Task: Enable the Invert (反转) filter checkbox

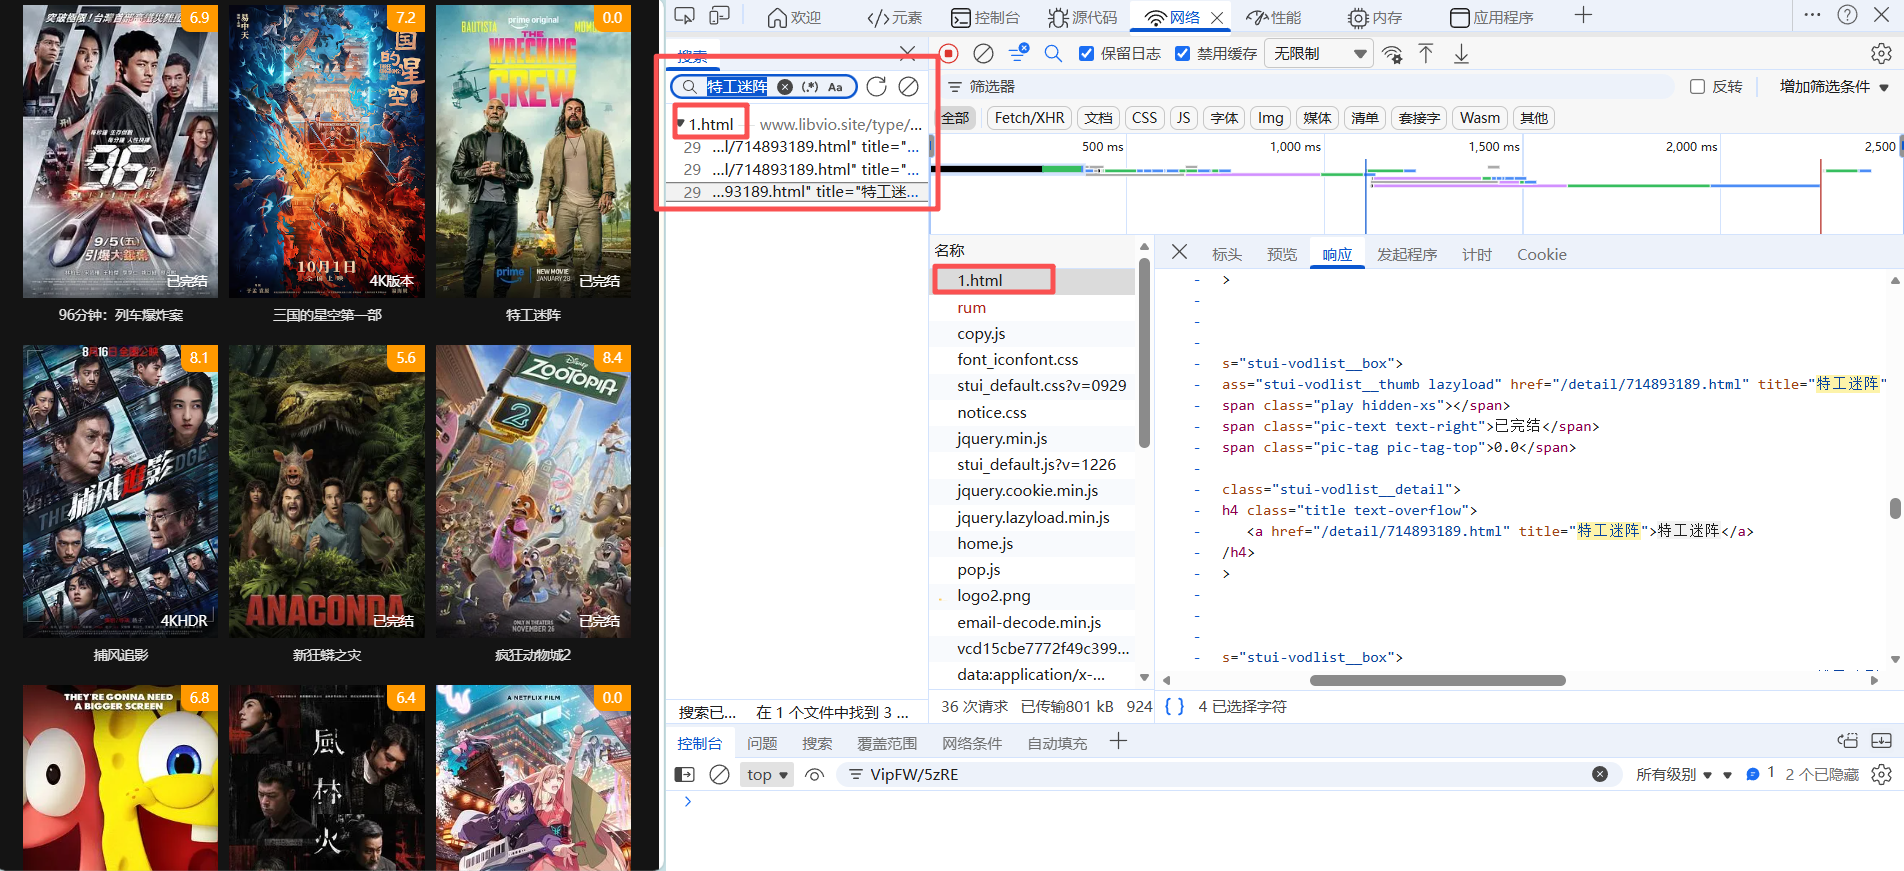Action: click(x=1697, y=87)
